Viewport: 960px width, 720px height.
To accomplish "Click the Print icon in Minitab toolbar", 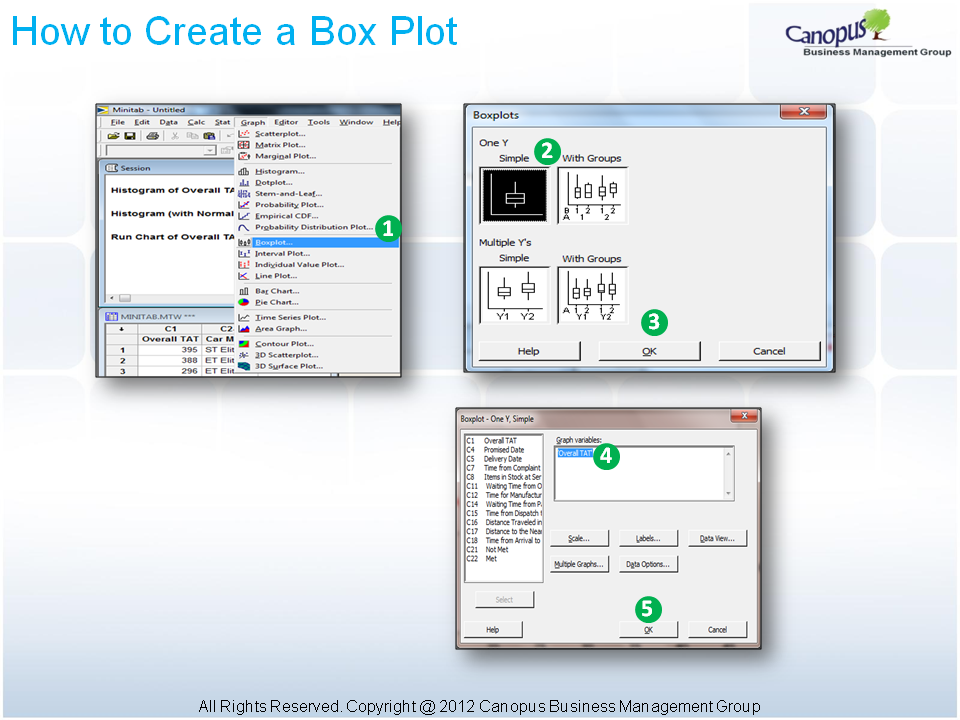I will [x=152, y=136].
